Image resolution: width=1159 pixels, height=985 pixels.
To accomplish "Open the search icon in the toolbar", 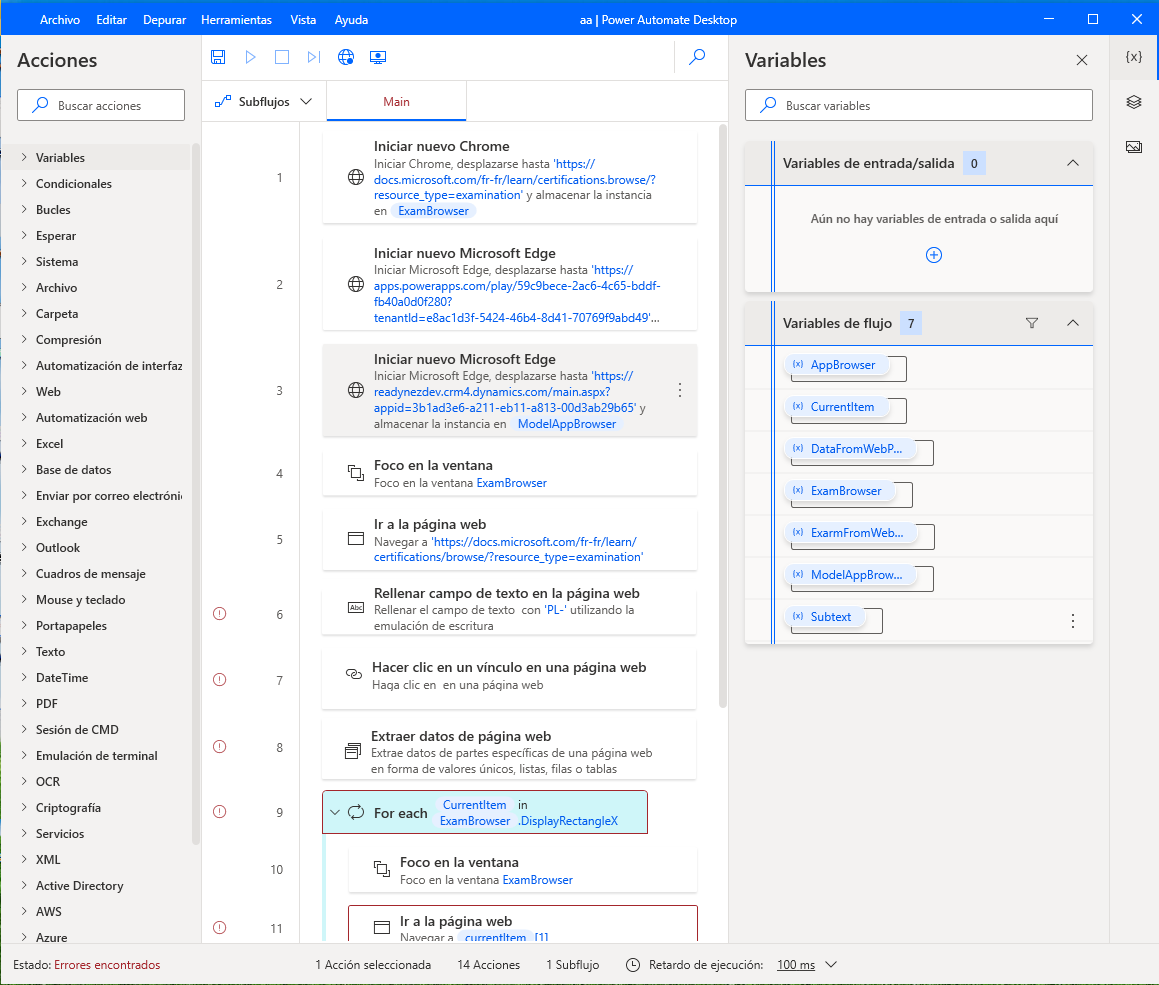I will [701, 57].
